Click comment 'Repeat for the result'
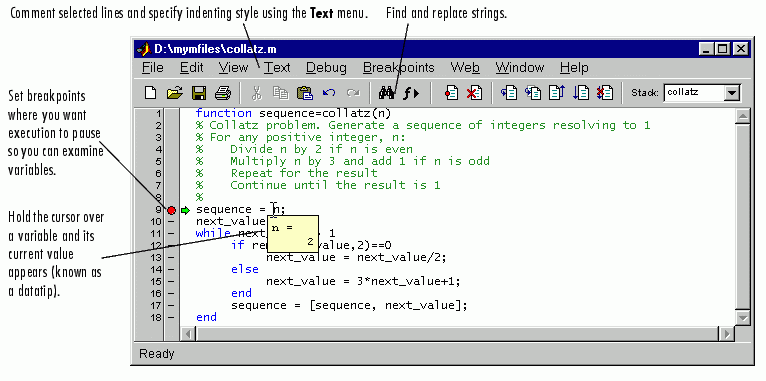This screenshot has width=766, height=381. pyautogui.click(x=304, y=173)
